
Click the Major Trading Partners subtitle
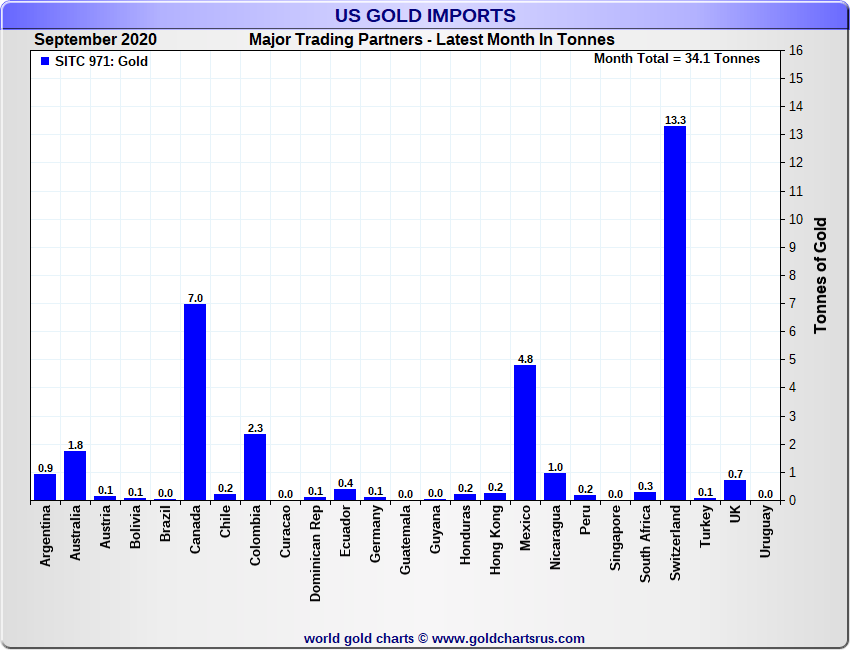tap(431, 40)
